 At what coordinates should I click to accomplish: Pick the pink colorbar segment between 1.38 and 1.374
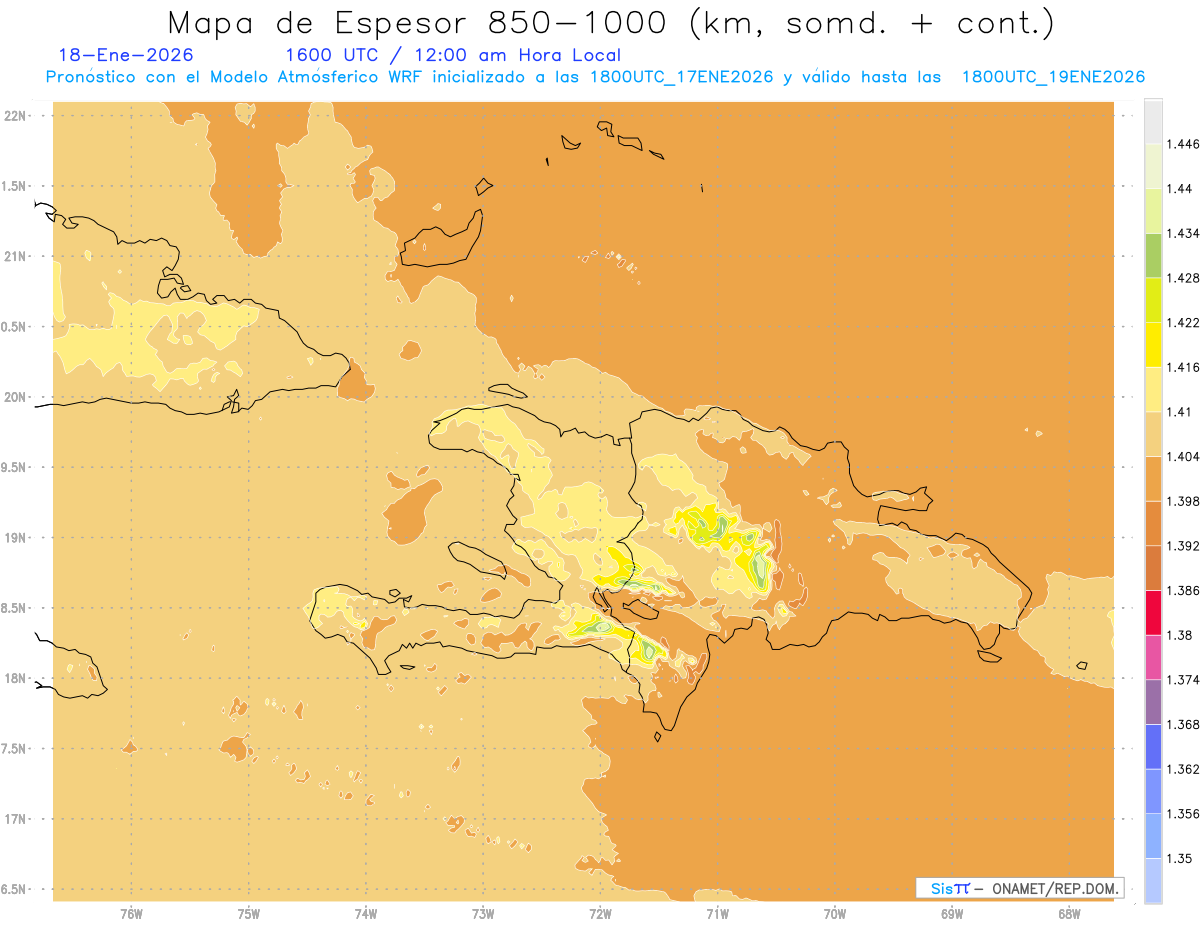point(1153,657)
